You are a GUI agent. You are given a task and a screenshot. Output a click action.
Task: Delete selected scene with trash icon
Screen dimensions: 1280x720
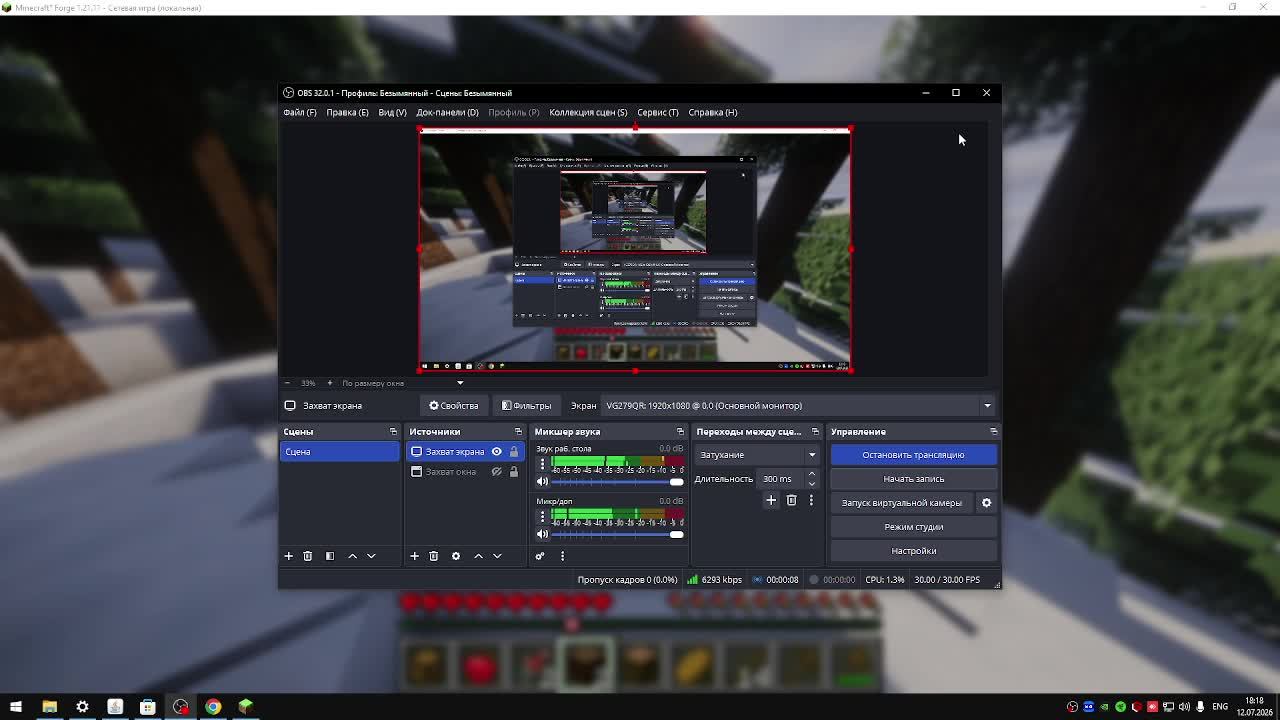(307, 556)
